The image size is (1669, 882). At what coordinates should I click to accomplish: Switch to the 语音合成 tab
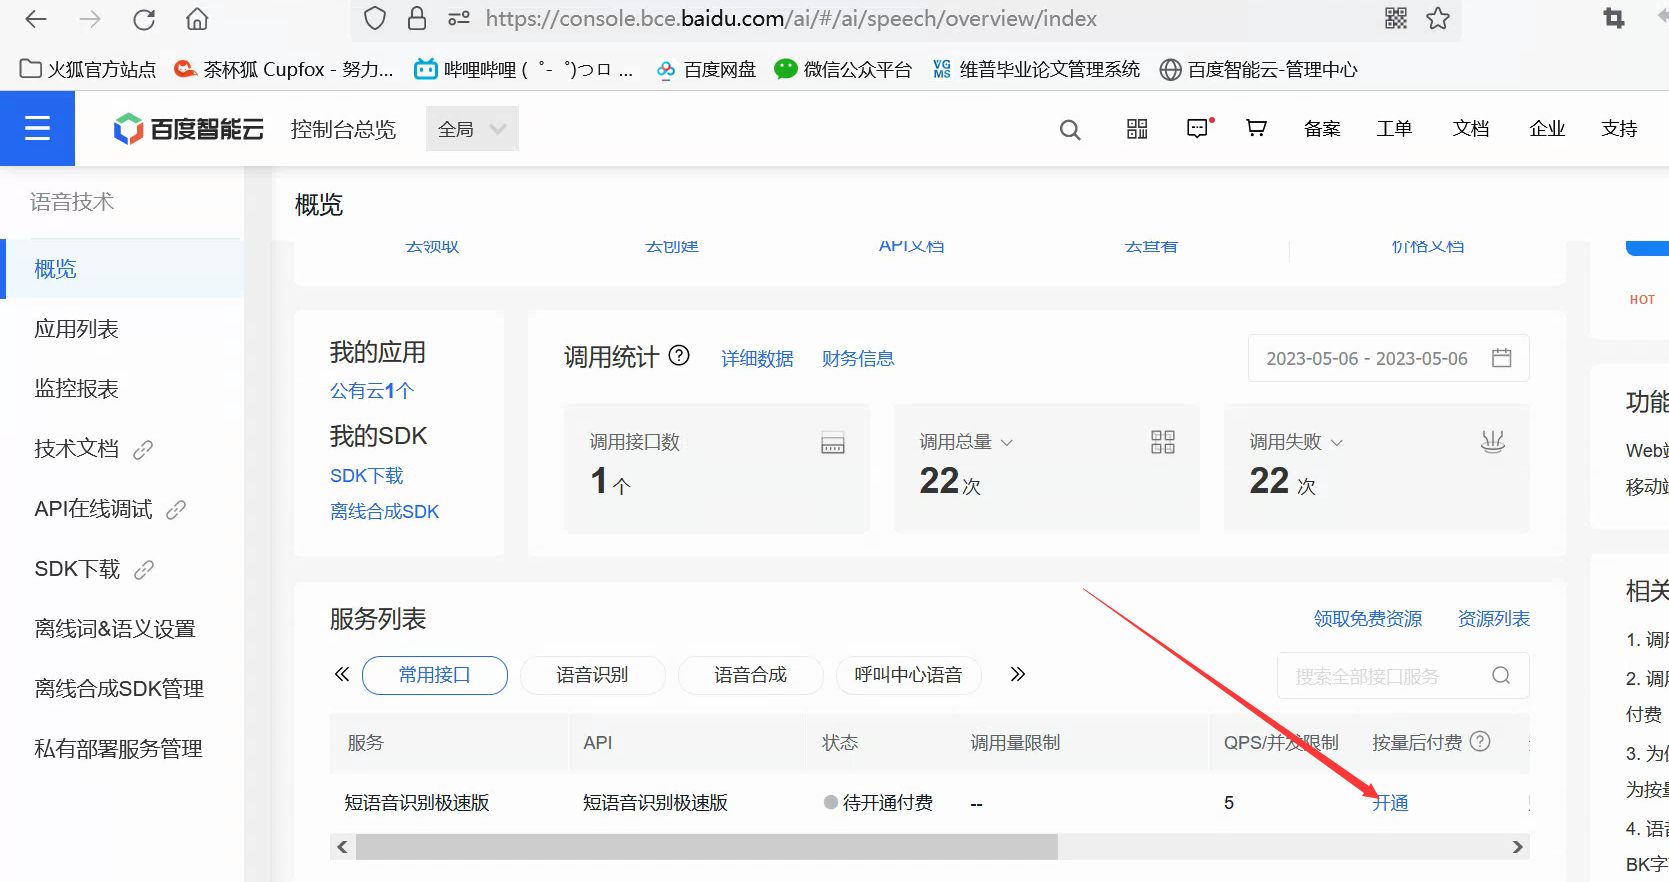coord(751,675)
